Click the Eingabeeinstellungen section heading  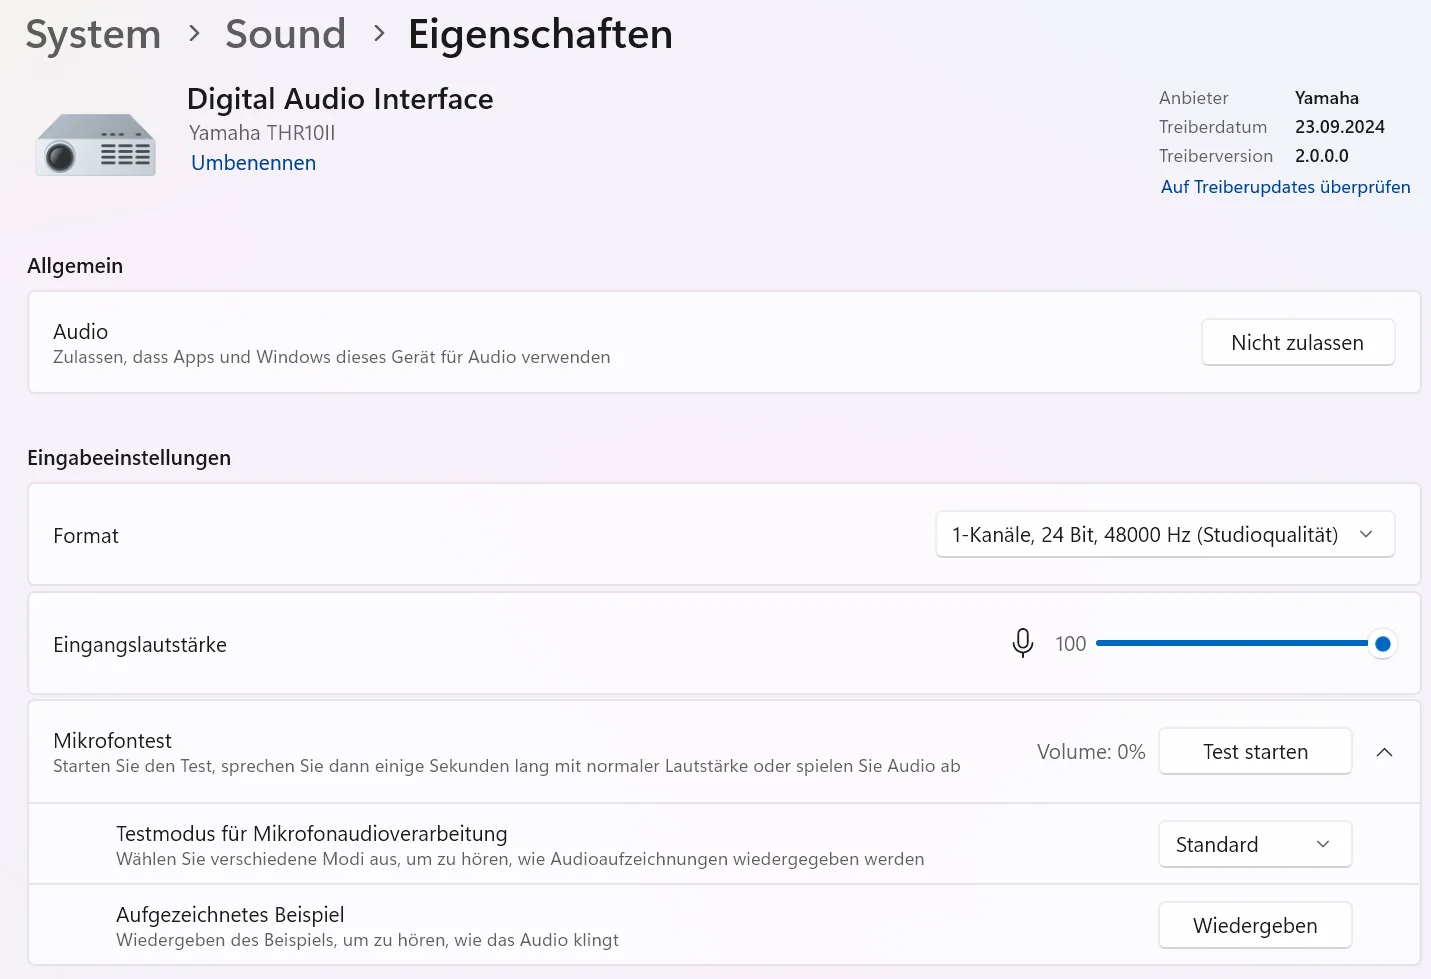129,458
